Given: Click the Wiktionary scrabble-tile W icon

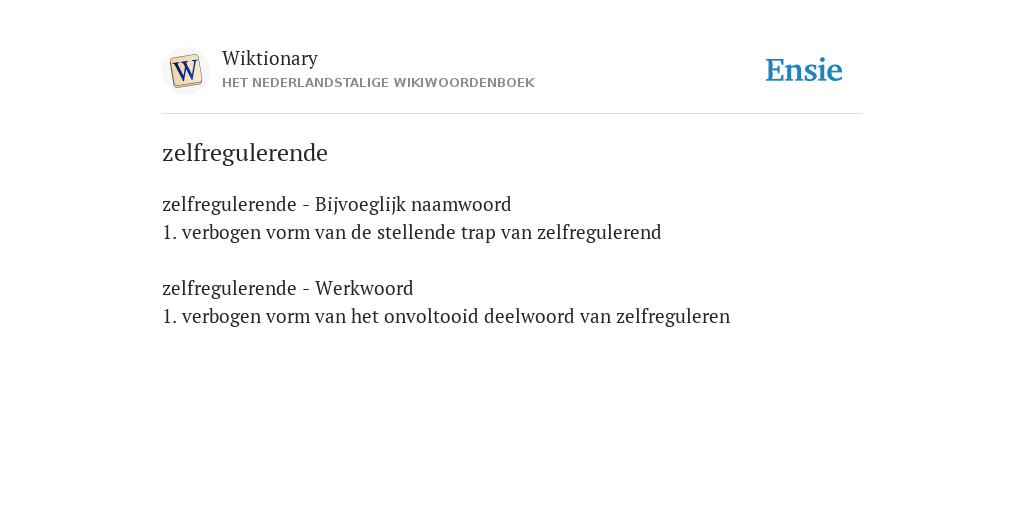Looking at the screenshot, I should 185,71.
